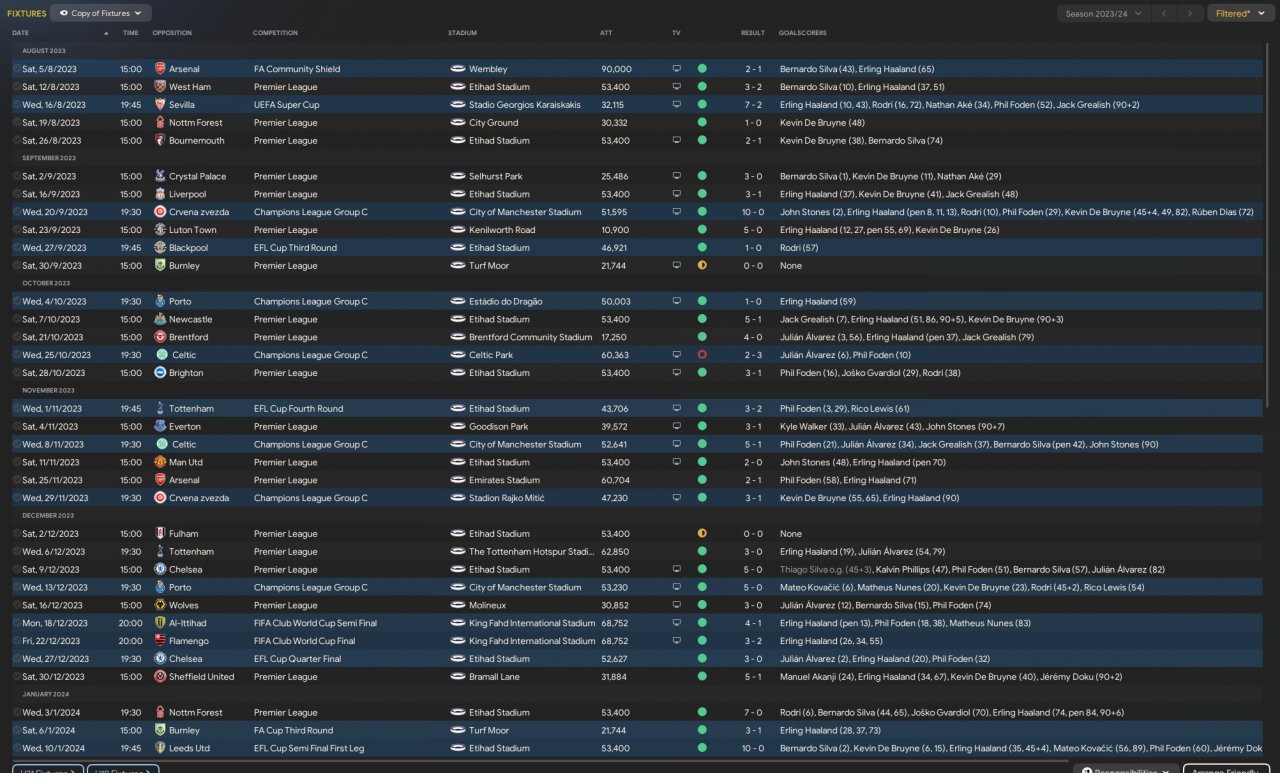This screenshot has width=1280, height=773.
Task: Toggle the tick circle beside Sat, 30/9/2023
Action: click(x=17, y=266)
